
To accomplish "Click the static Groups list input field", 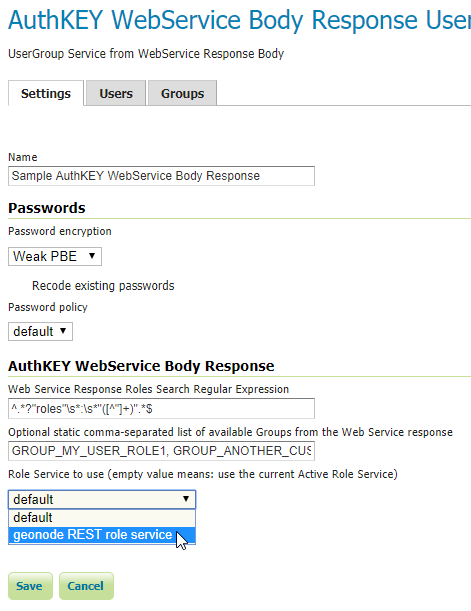I will click(161, 451).
